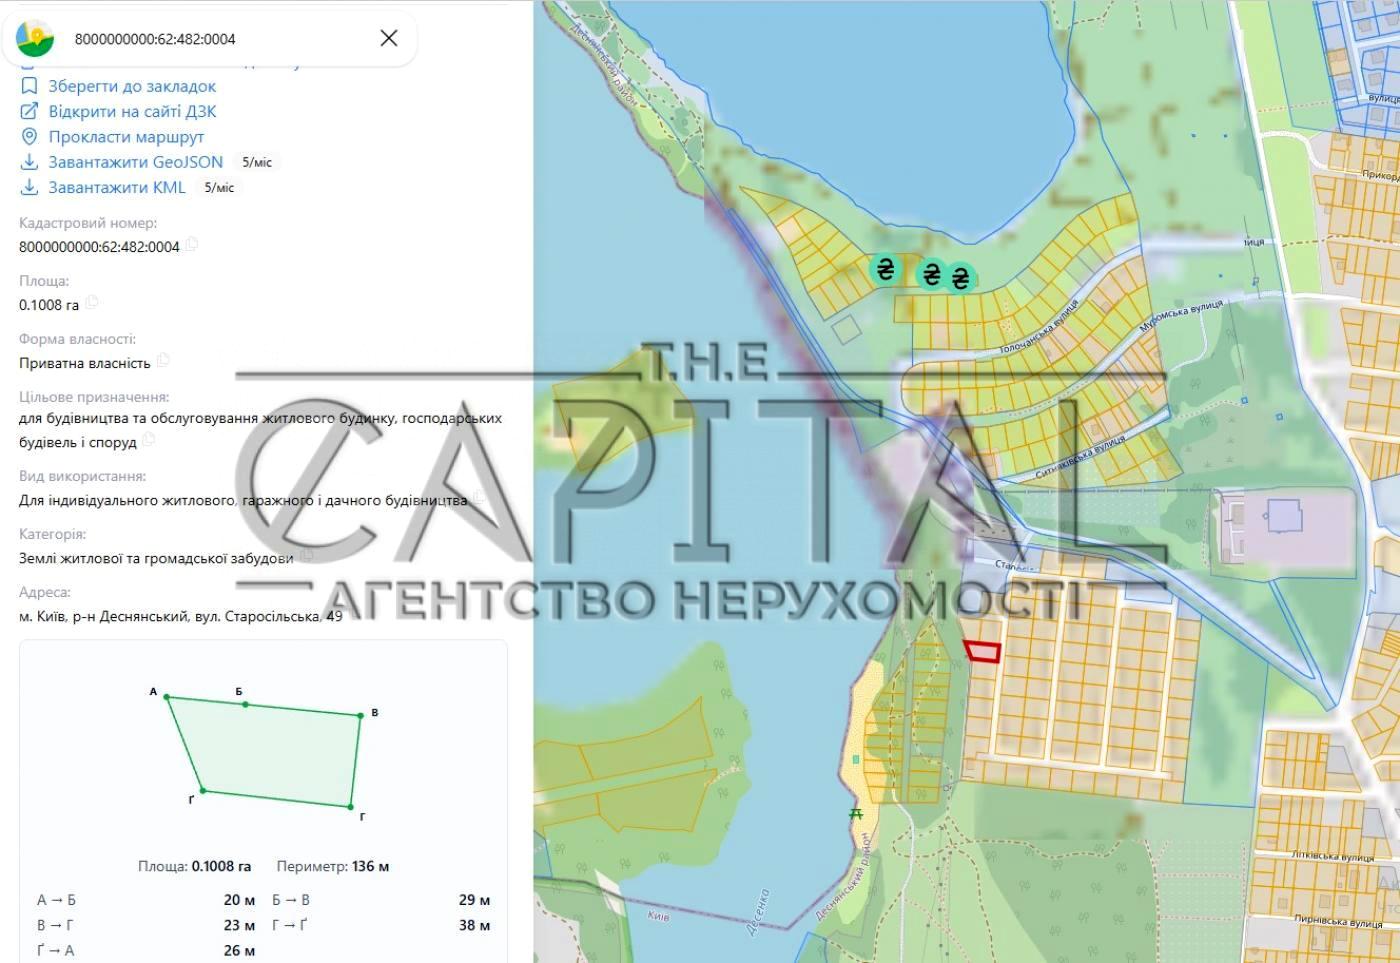The width and height of the screenshot is (1400, 963).
Task: Click the Пирнівська вулиця street label
Action: 1338,919
